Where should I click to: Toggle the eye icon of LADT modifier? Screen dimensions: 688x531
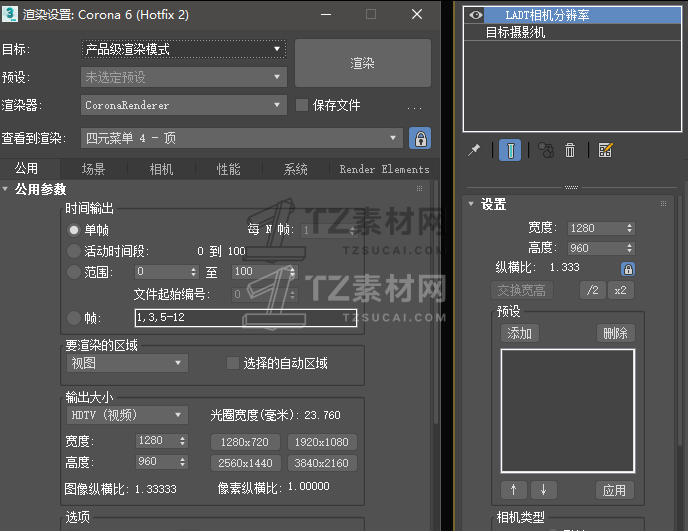tap(476, 15)
